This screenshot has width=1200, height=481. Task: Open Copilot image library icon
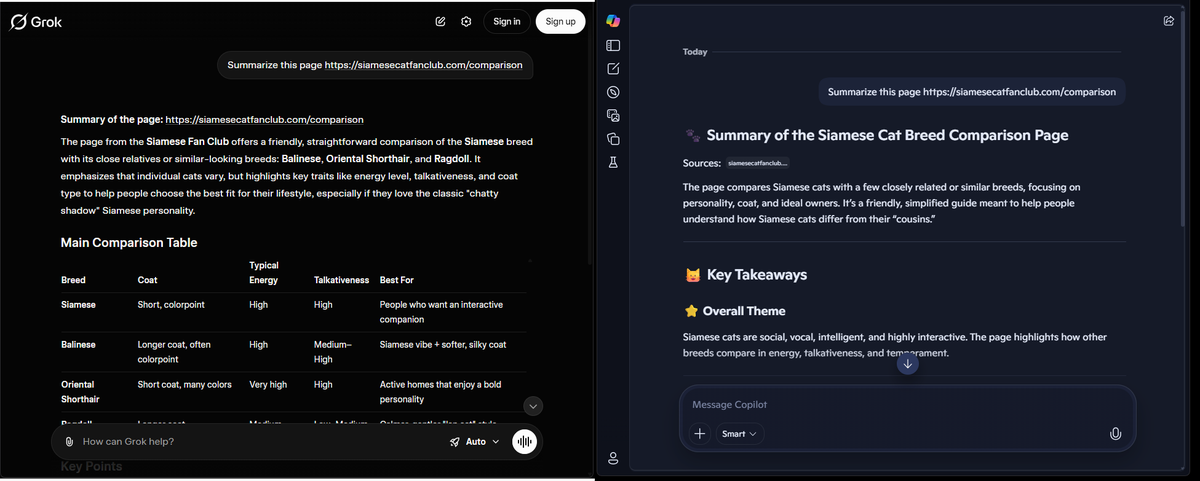click(614, 115)
